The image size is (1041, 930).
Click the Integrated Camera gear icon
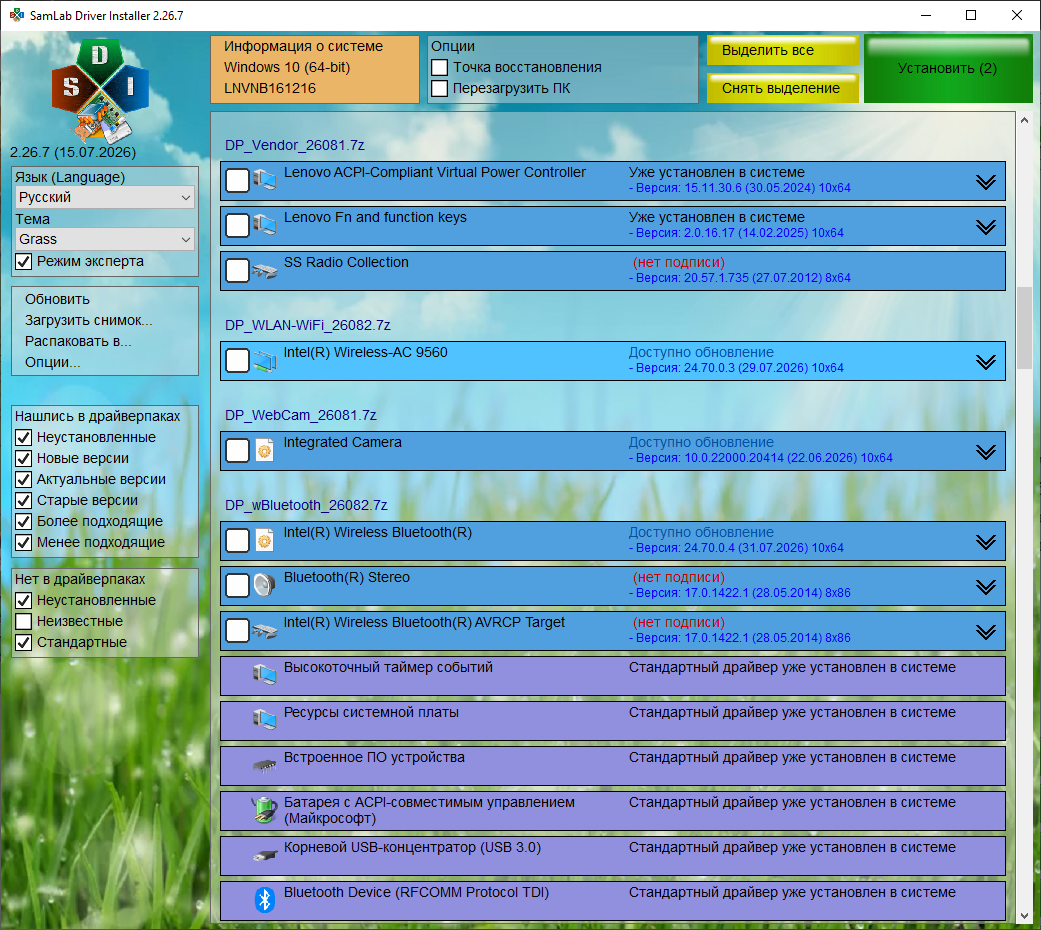[x=264, y=450]
